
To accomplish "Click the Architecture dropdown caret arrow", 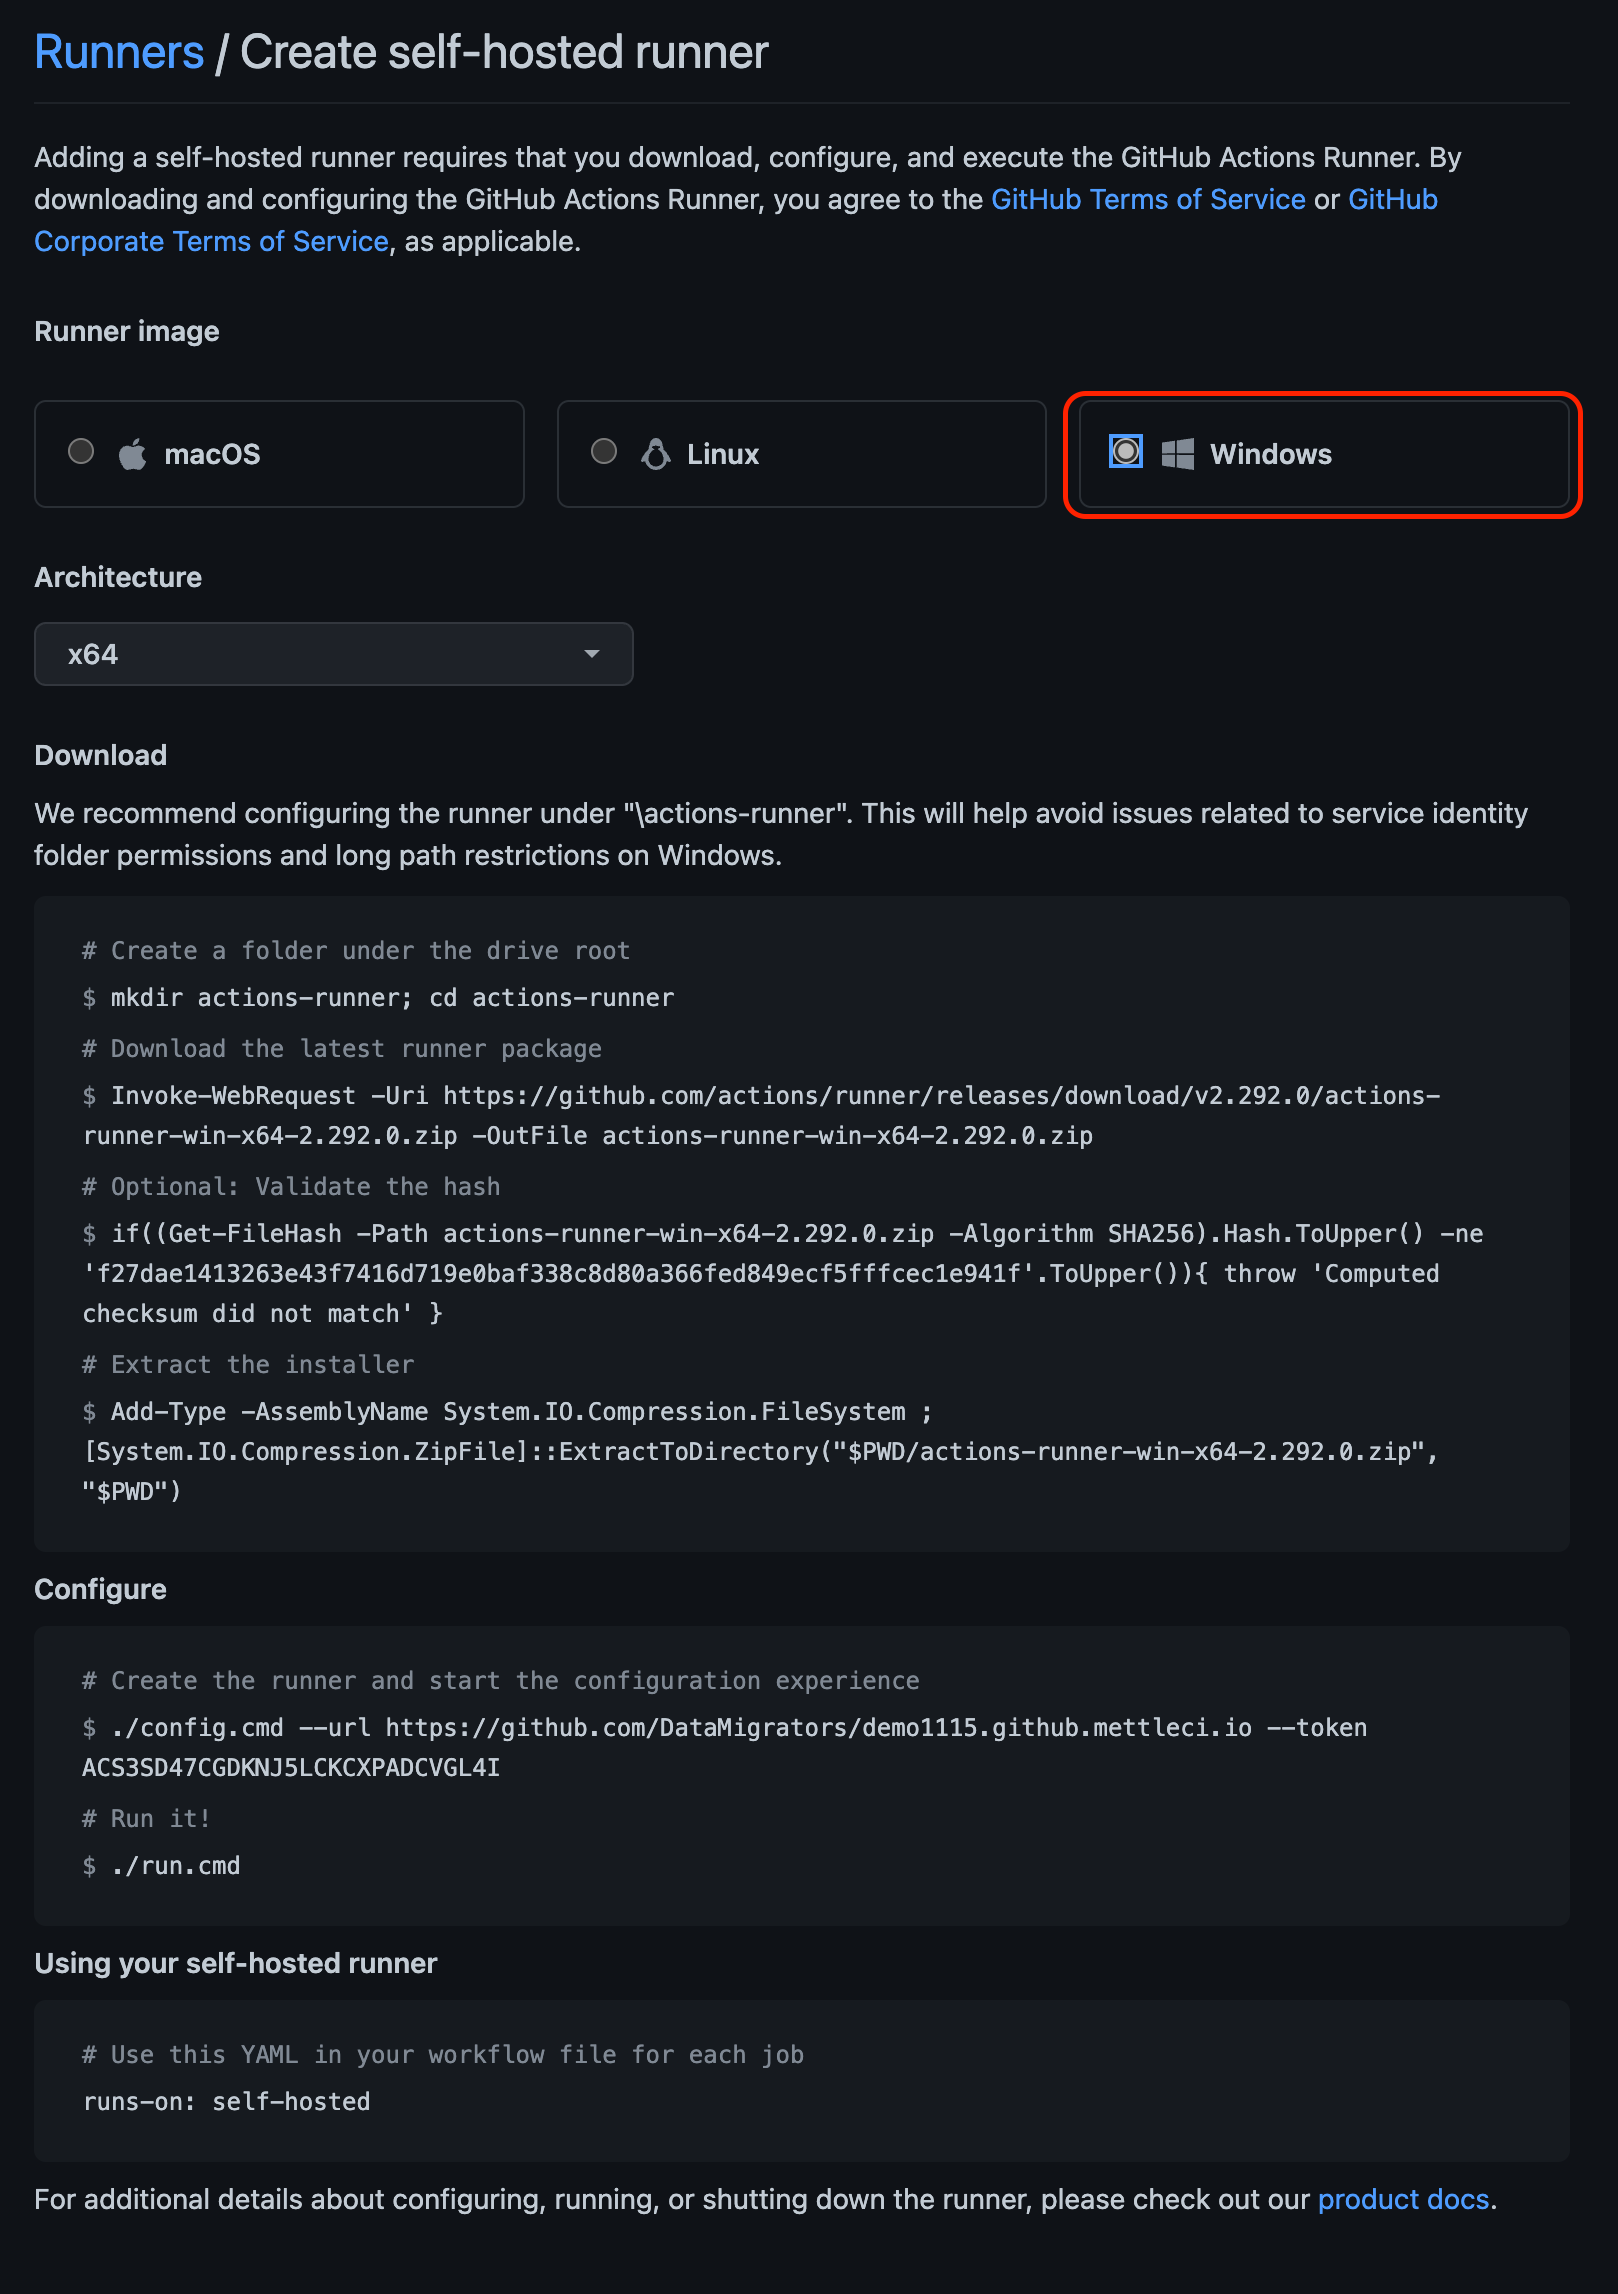I will pos(592,654).
